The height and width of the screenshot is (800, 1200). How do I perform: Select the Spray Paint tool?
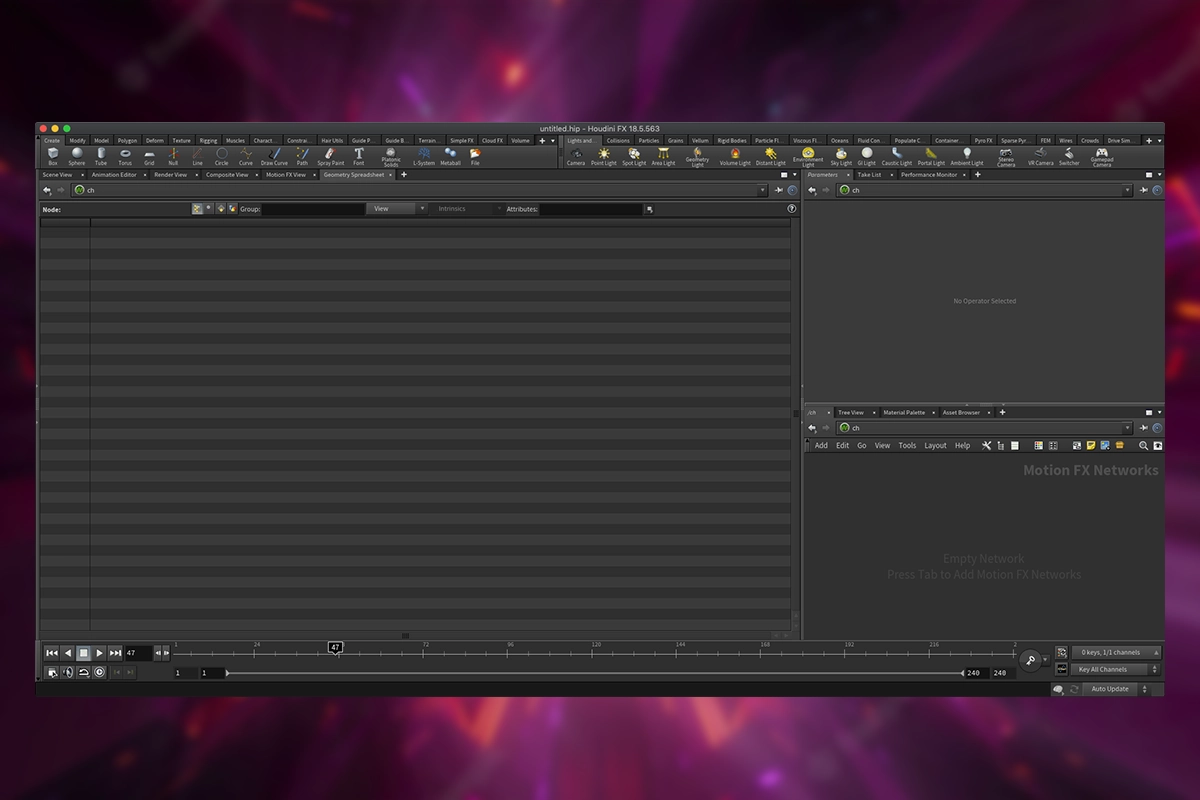330,156
